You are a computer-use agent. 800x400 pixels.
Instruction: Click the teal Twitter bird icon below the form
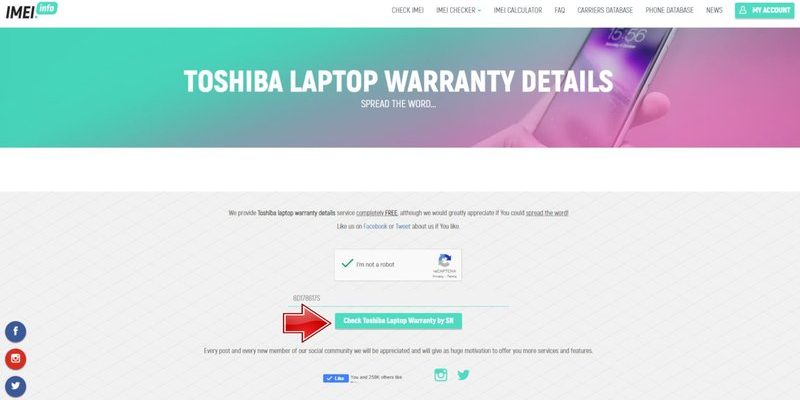(463, 375)
